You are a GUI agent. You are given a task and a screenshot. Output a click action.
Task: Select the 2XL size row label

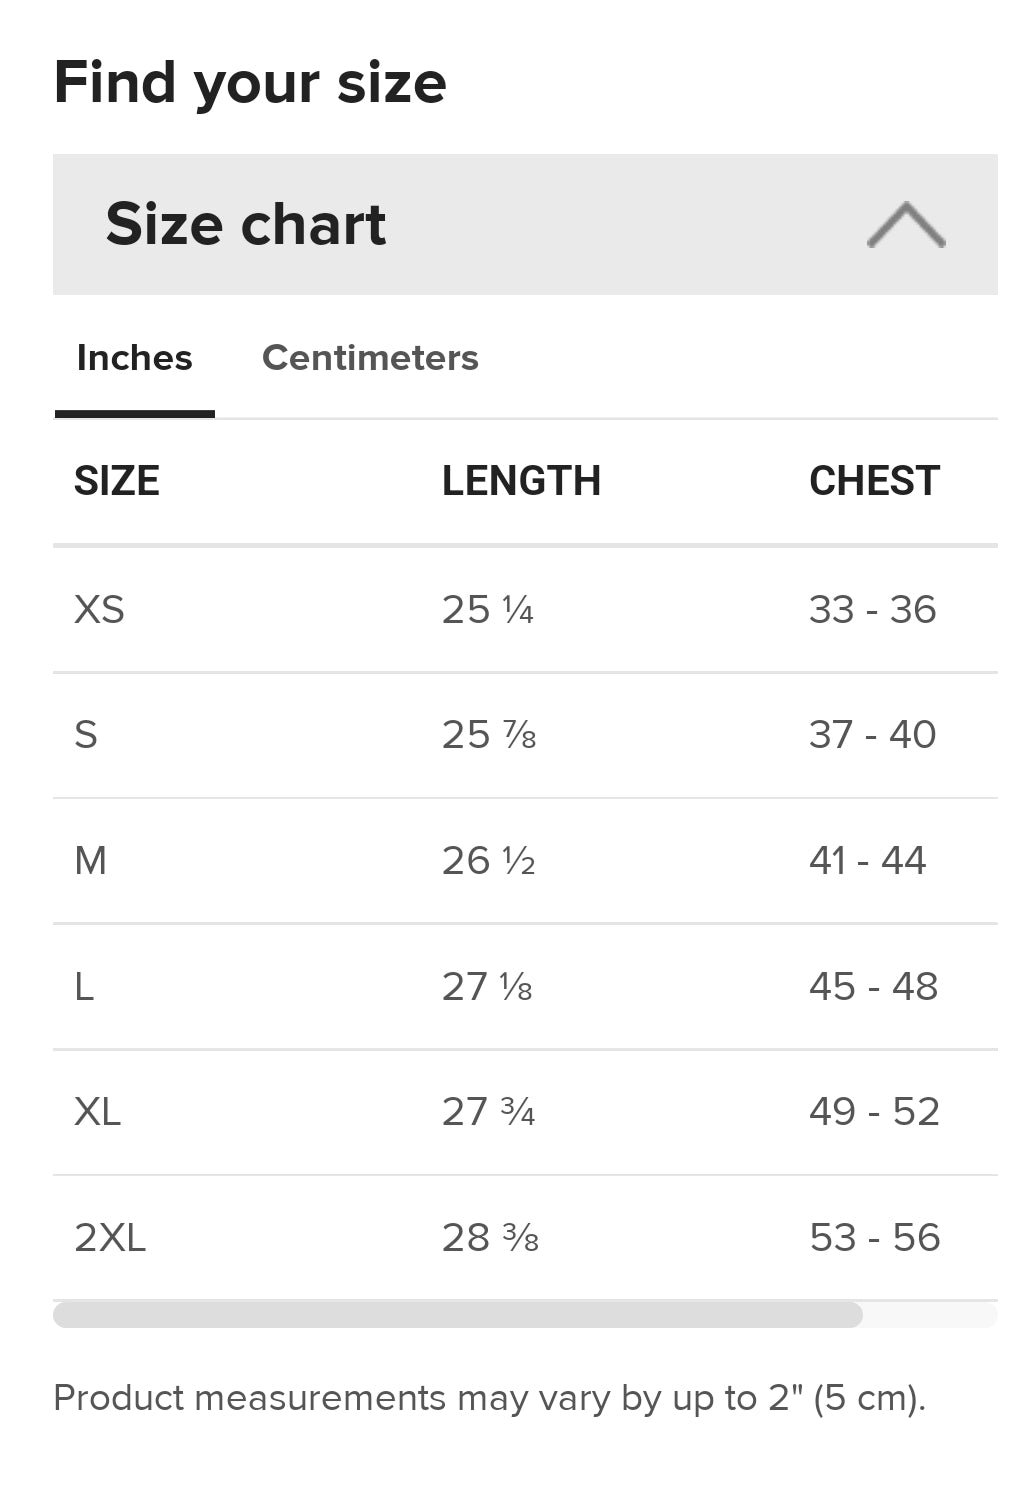coord(110,1238)
